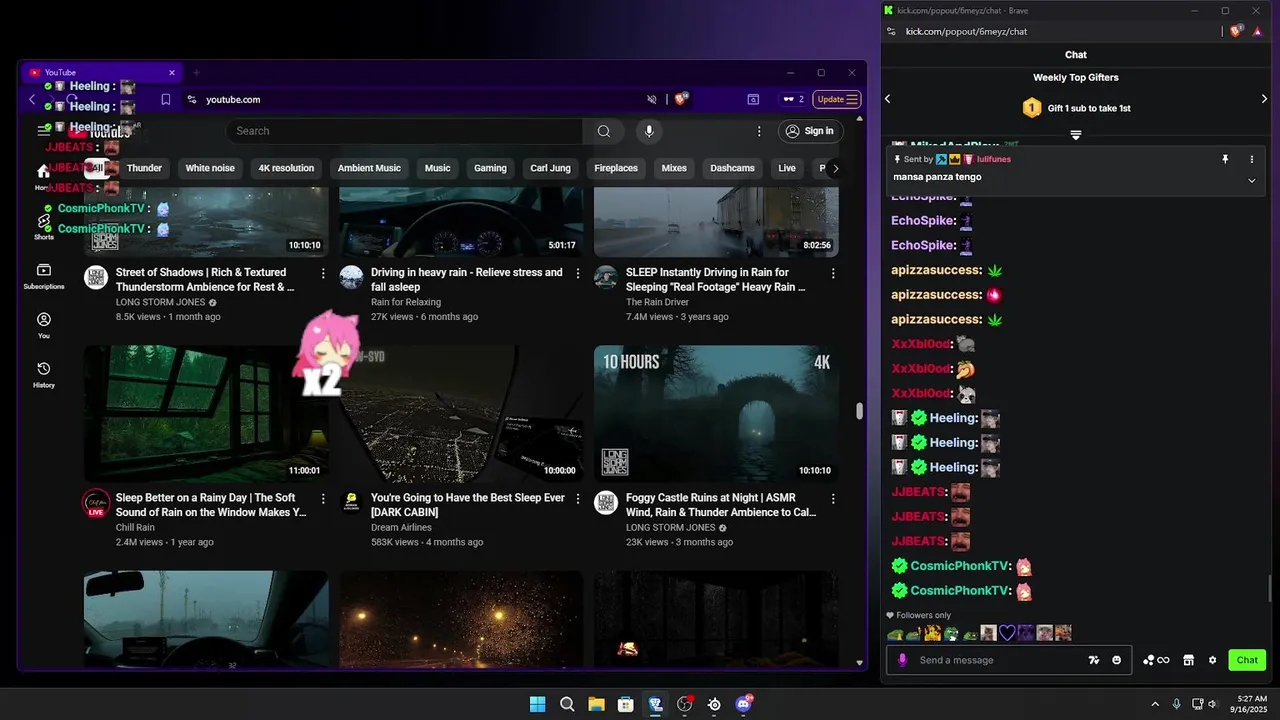The image size is (1280, 720).
Task: Click Kick chat vertical scrollbar thumb
Action: click(x=1272, y=589)
